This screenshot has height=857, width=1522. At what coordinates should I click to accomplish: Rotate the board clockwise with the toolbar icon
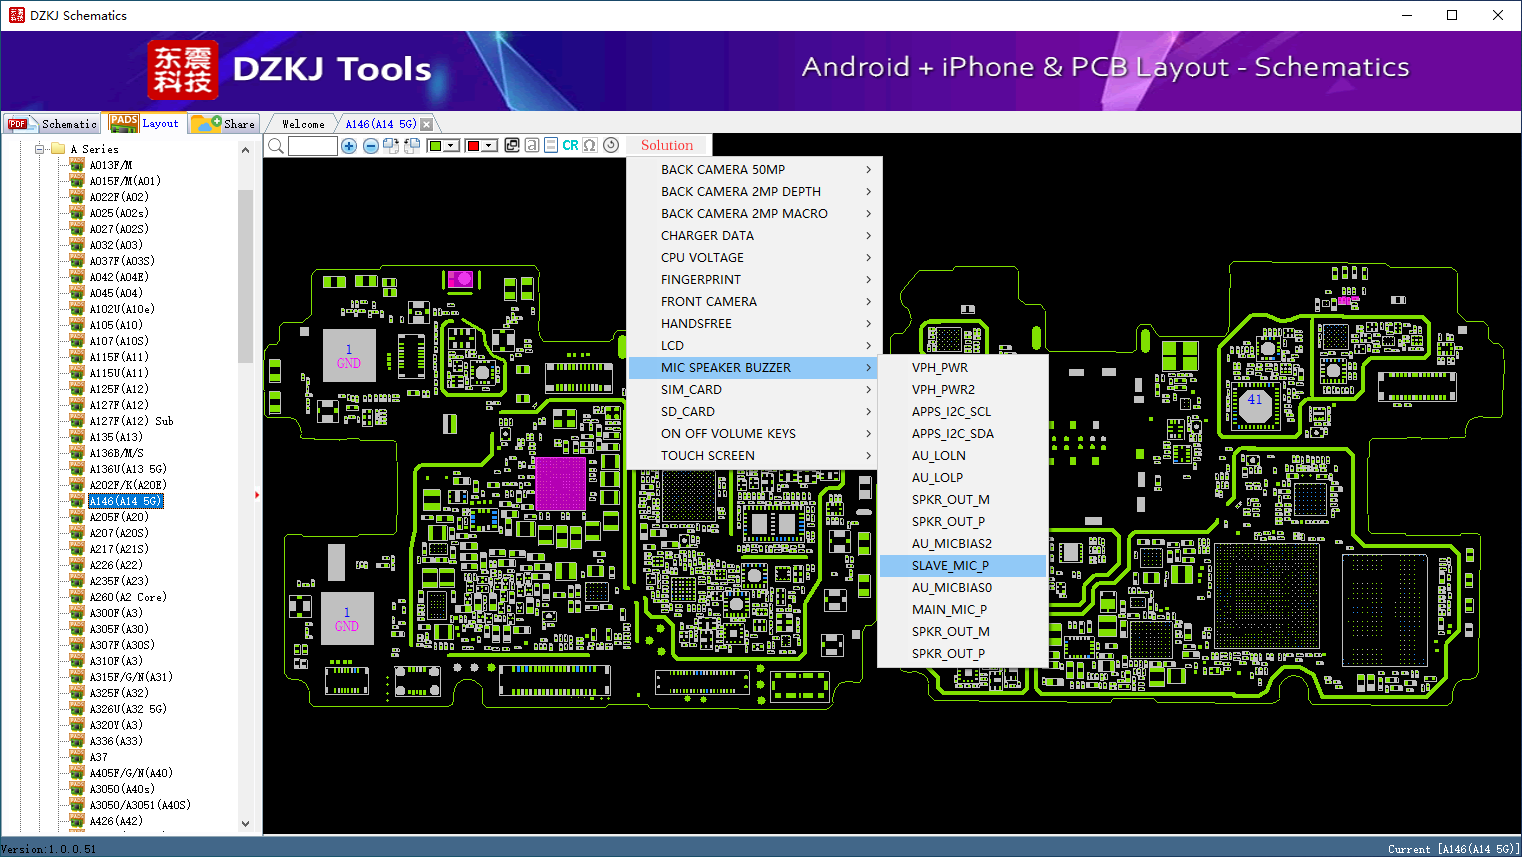tap(391, 146)
